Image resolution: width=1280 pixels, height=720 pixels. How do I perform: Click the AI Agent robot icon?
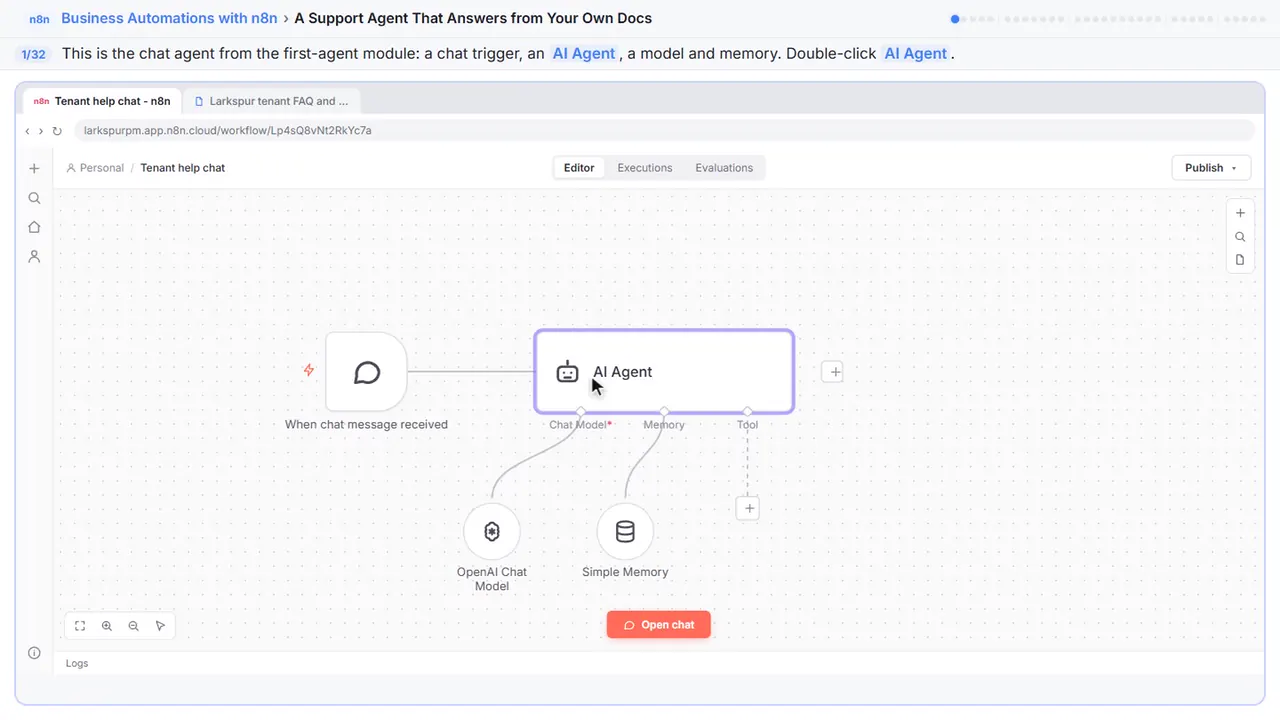[567, 372]
